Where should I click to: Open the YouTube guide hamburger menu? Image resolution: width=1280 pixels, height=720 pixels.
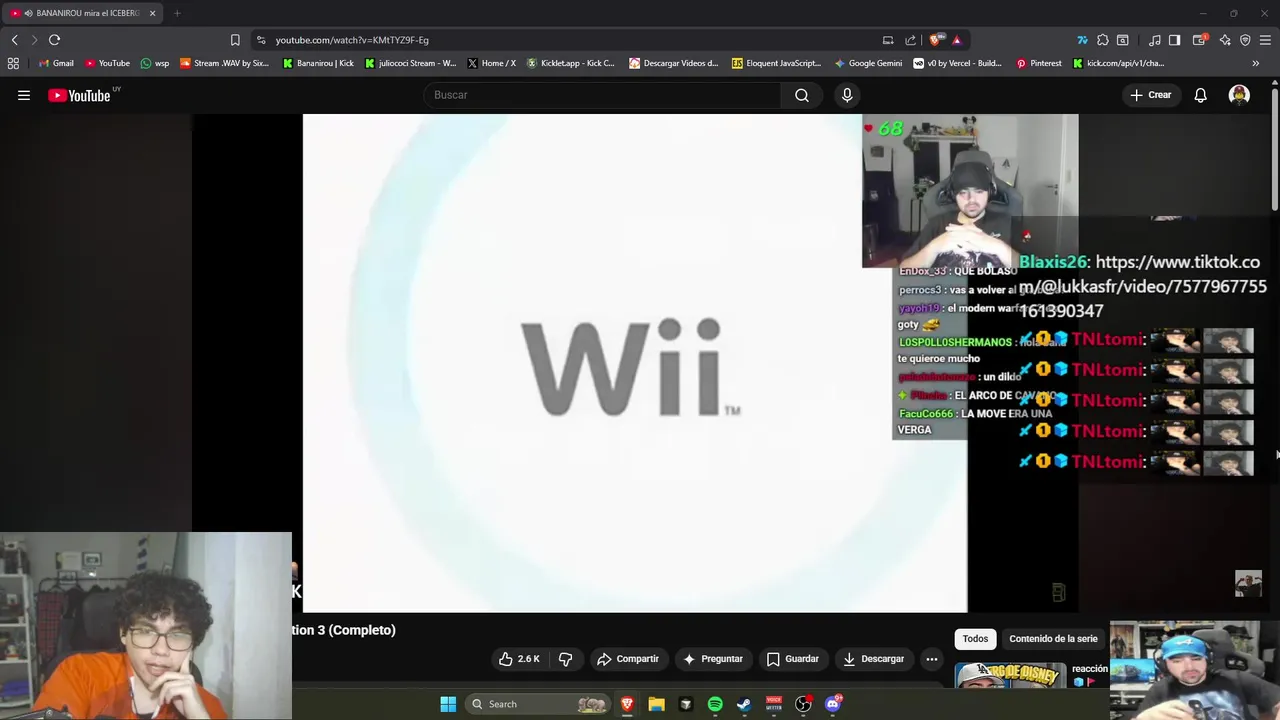(x=24, y=95)
